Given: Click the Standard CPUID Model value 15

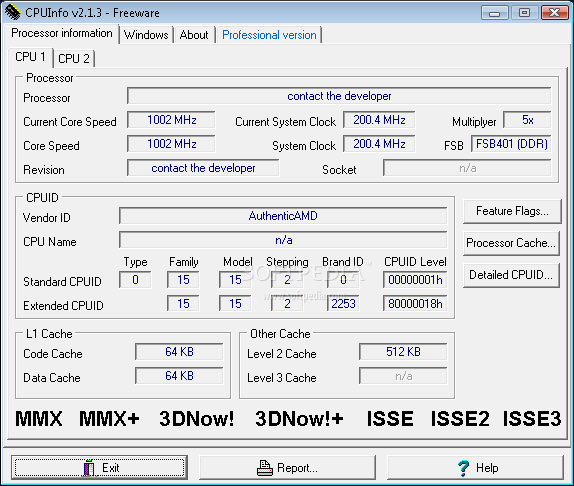Looking at the screenshot, I should click(x=235, y=280).
